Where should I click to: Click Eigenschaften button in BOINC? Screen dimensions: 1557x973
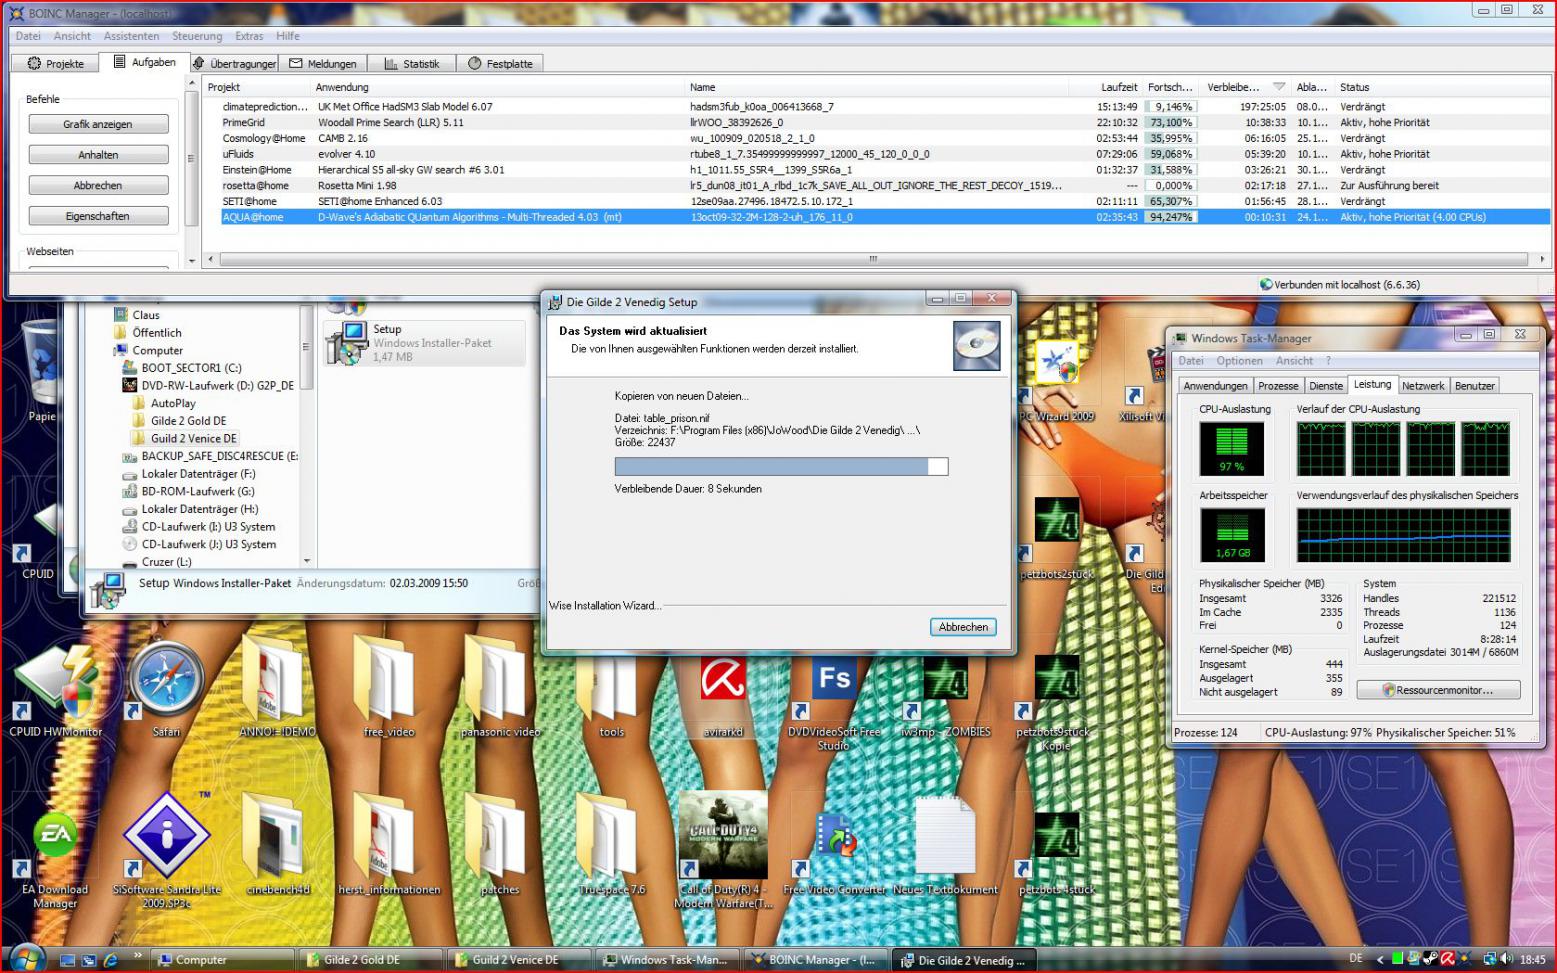coord(98,216)
